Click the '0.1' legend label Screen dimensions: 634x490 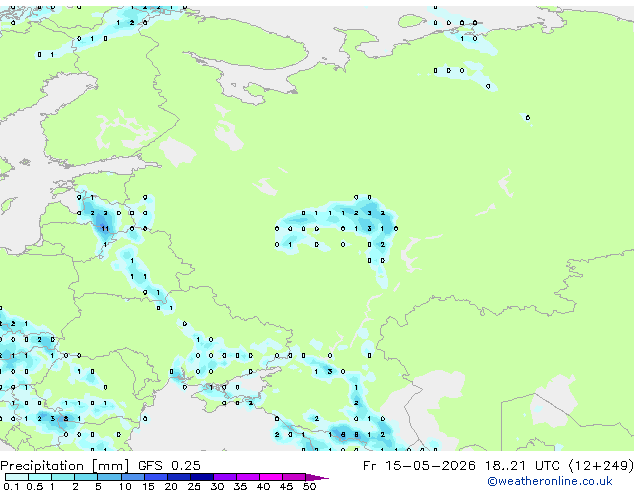click(x=11, y=486)
